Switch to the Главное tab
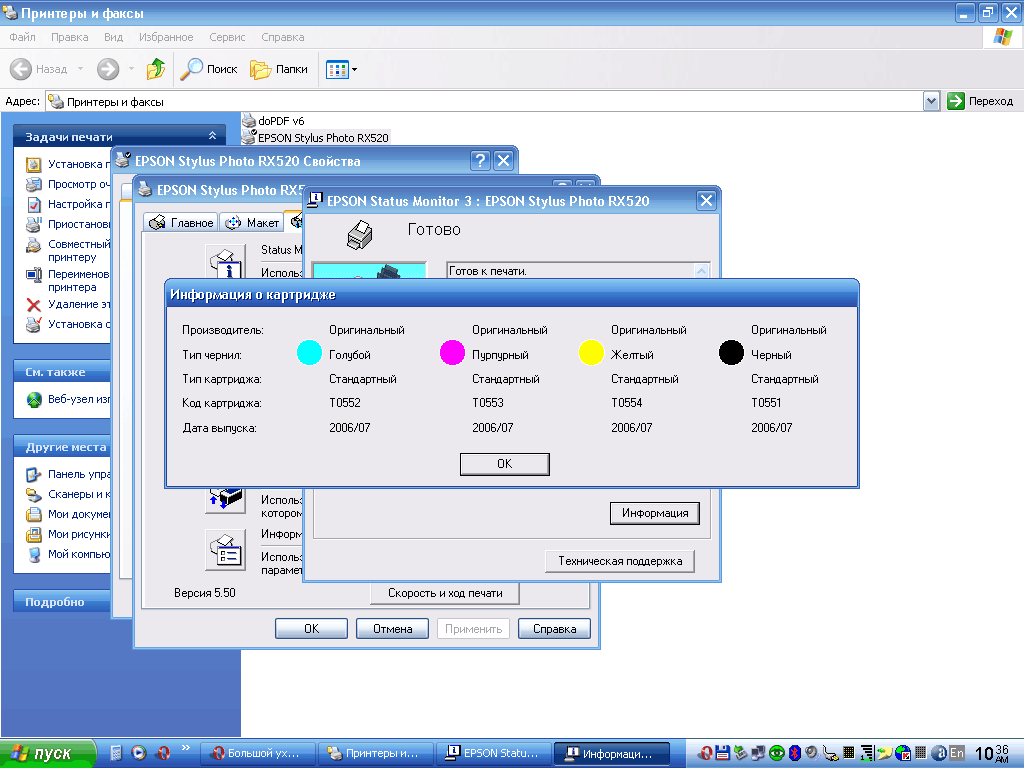This screenshot has height=768, width=1024. [181, 223]
